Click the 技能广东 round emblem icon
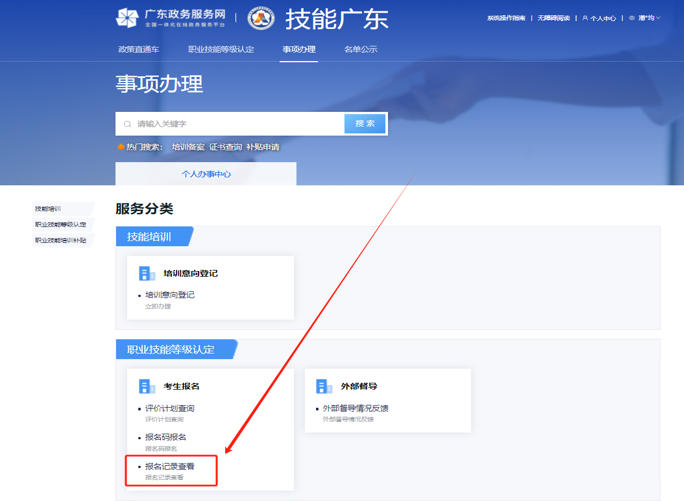This screenshot has height=501, width=684. [x=261, y=18]
